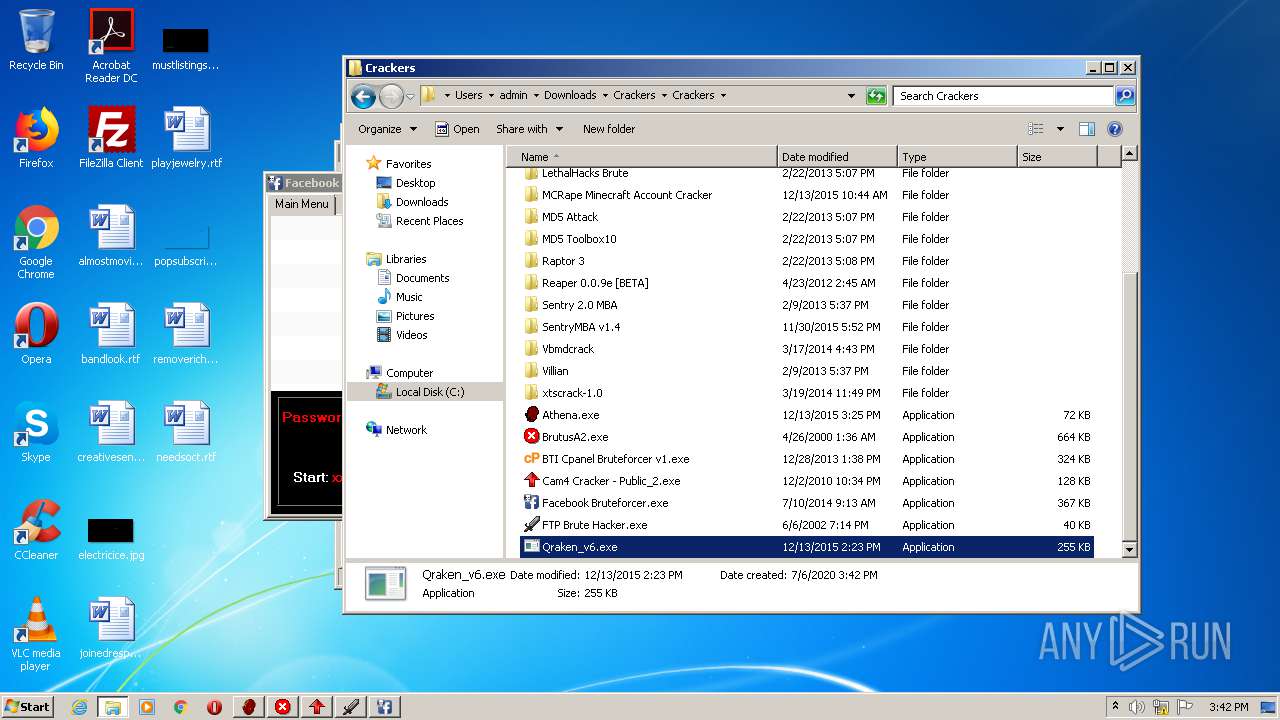Click the volume icon in system tray
This screenshot has height=720, width=1280.
pyautogui.click(x=1137, y=707)
